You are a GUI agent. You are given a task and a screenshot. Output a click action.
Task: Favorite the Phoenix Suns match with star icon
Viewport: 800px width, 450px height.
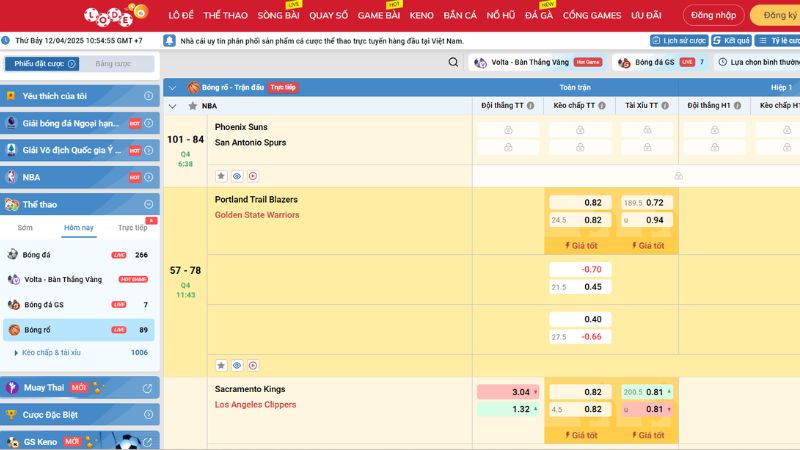(221, 176)
